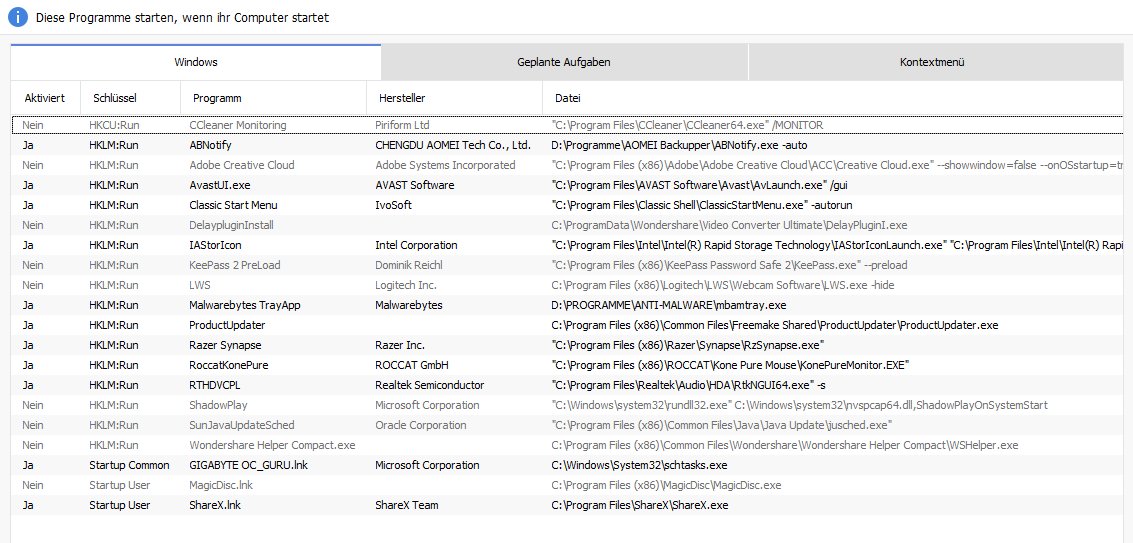Select the ShareX.lnk entry
Screen dimensions: 1133x543
(x=567, y=505)
